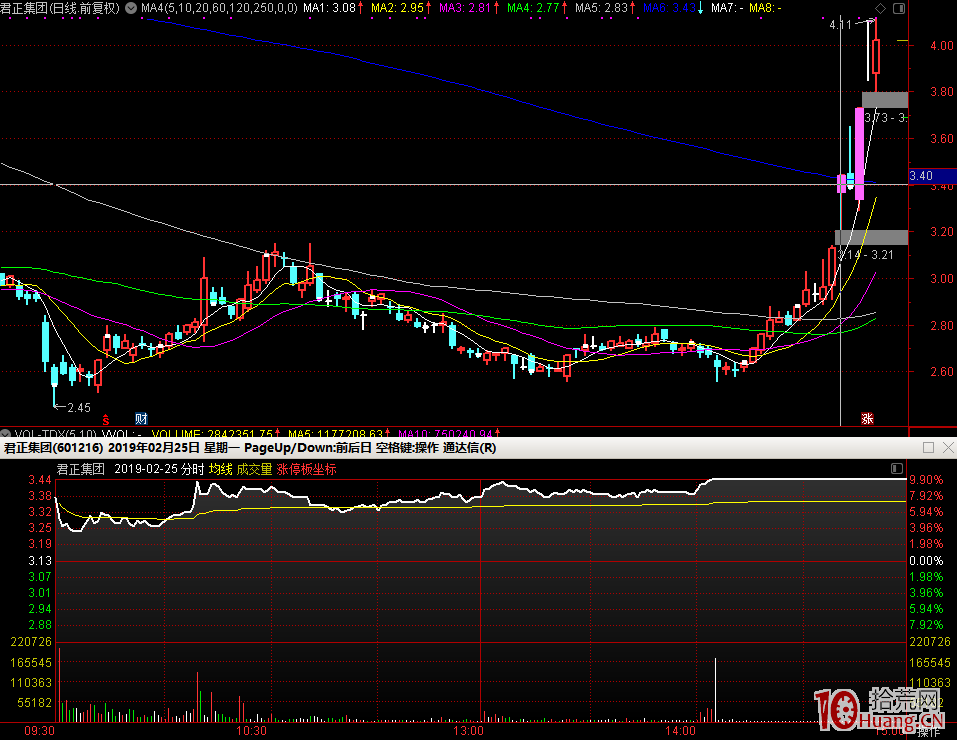957x740 pixels.
Task: Maximize the intraday popup window
Action: point(928,448)
